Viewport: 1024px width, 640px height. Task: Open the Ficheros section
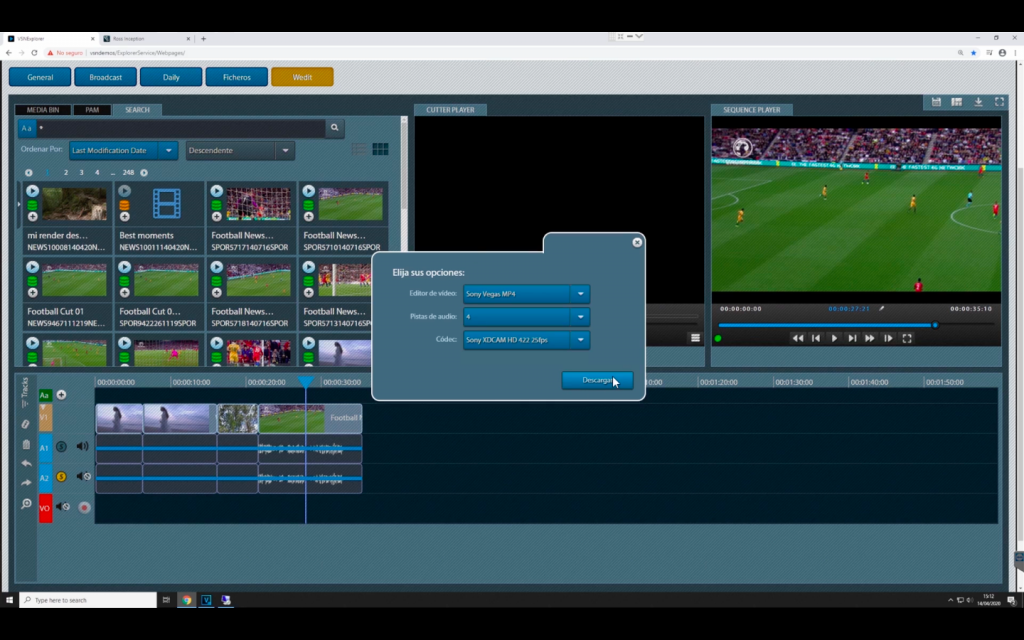click(236, 77)
